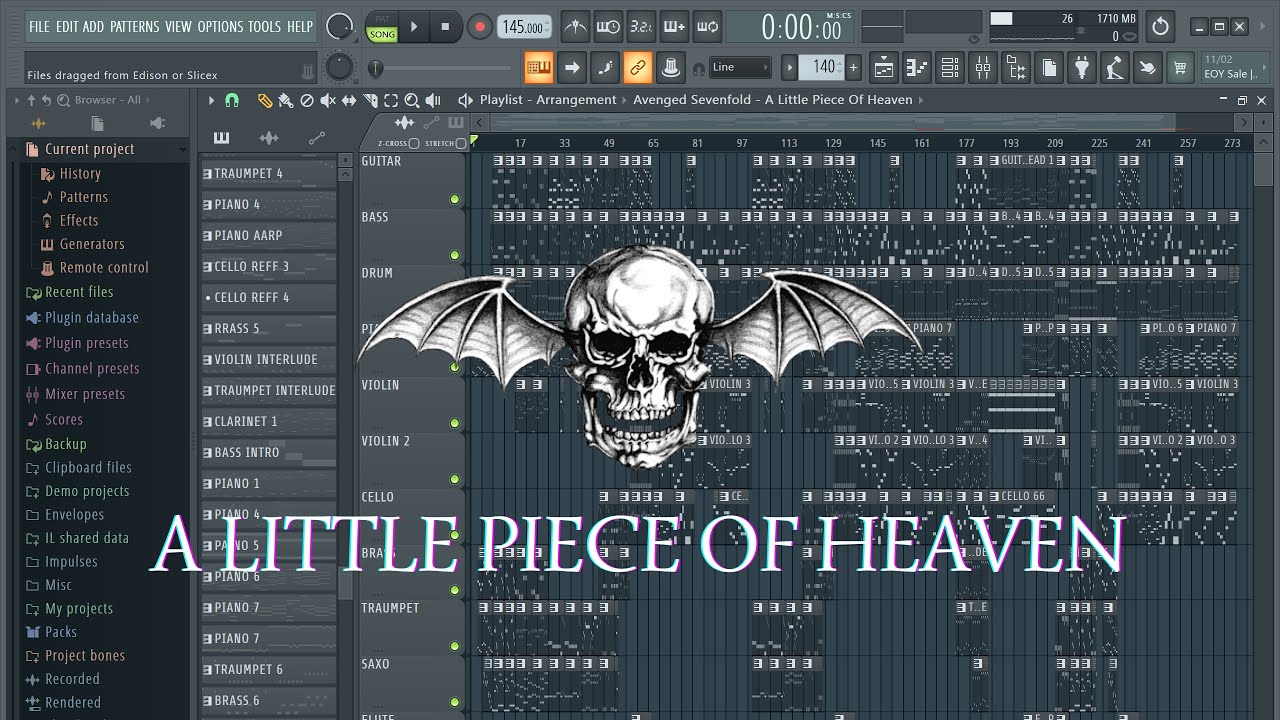1280x720 pixels.
Task: Enable the Z-CROSS checkbox
Action: point(414,143)
